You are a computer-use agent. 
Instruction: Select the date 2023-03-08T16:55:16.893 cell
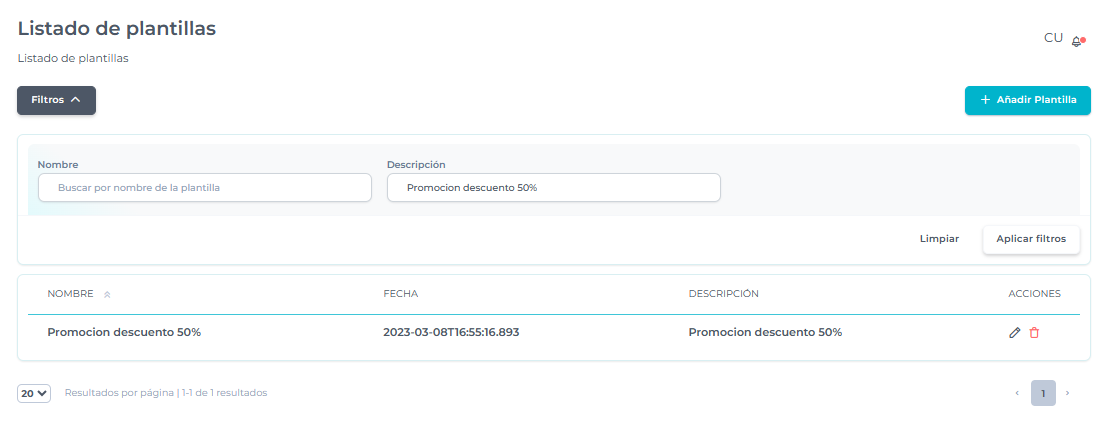click(451, 332)
